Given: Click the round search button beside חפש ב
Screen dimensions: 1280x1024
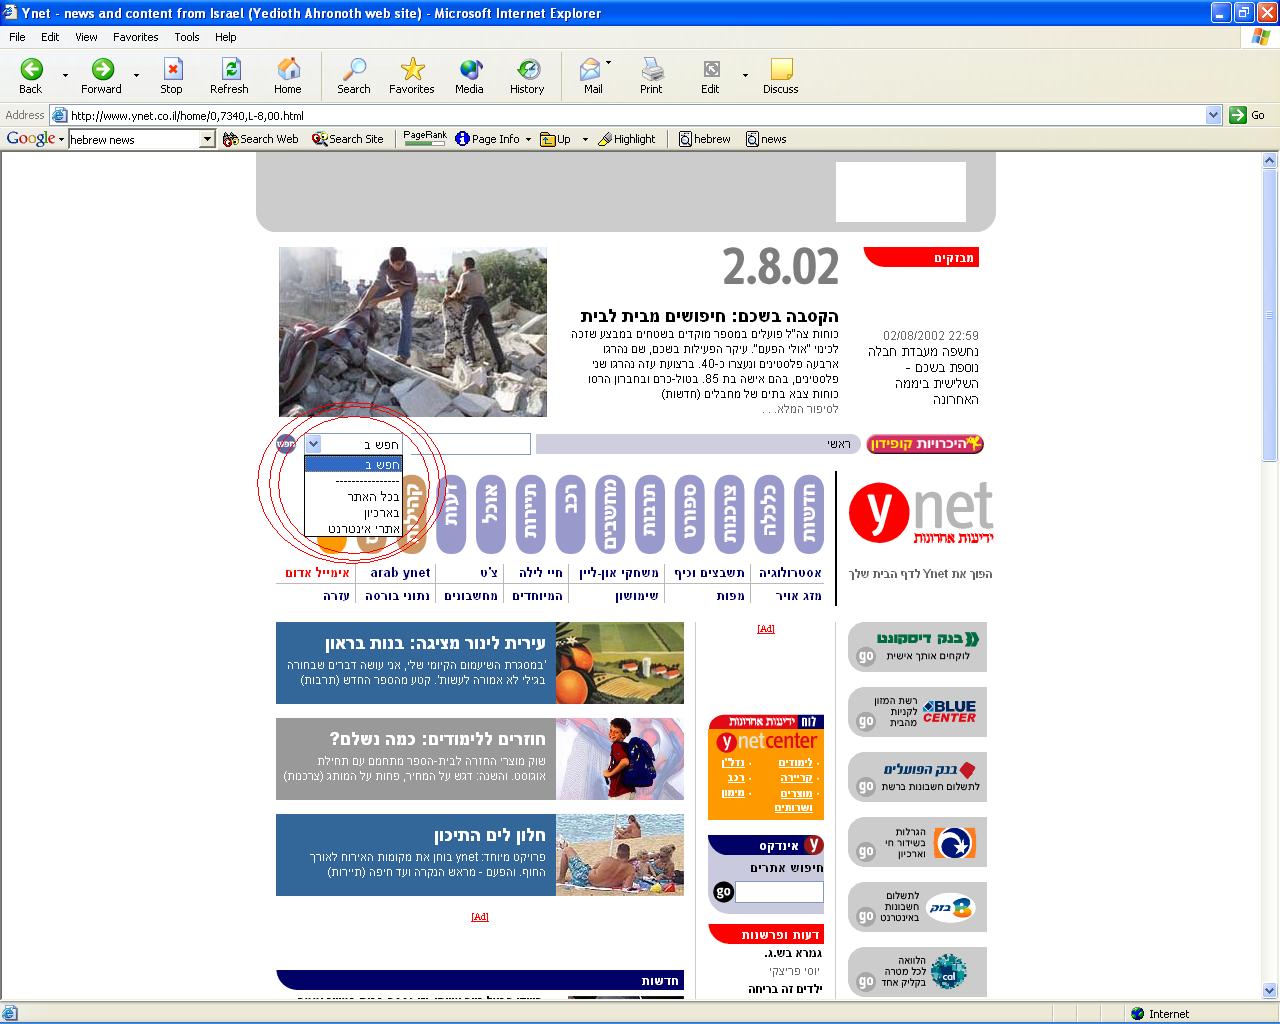Looking at the screenshot, I should pyautogui.click(x=286, y=443).
